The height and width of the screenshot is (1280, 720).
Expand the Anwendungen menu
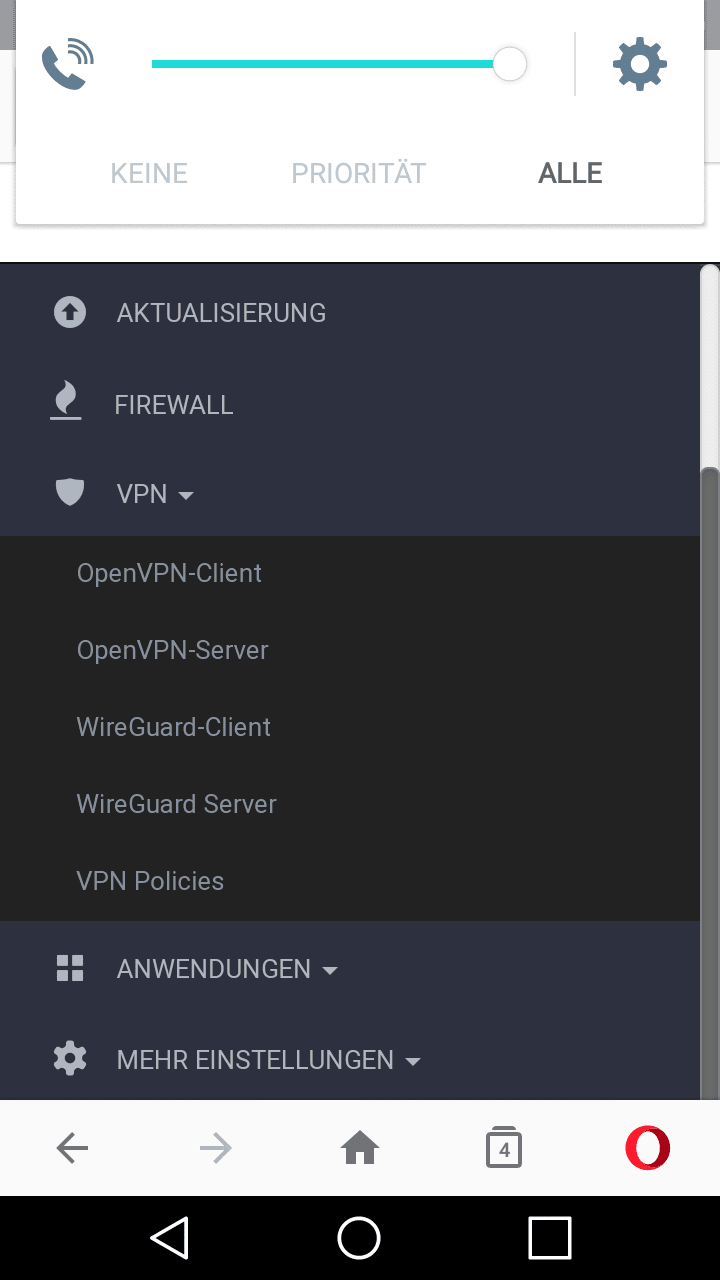coord(227,969)
